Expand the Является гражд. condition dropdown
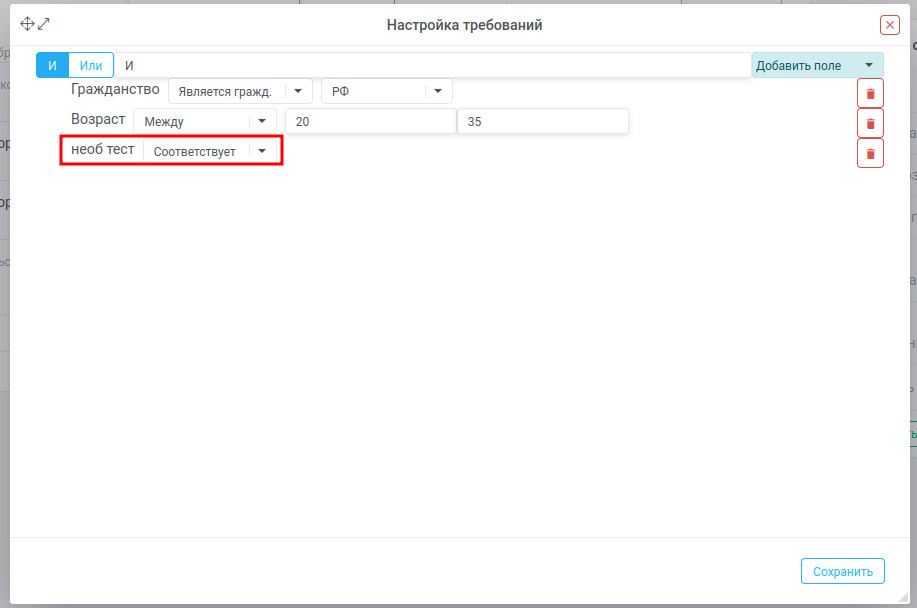The image size is (917, 608). [x=240, y=91]
